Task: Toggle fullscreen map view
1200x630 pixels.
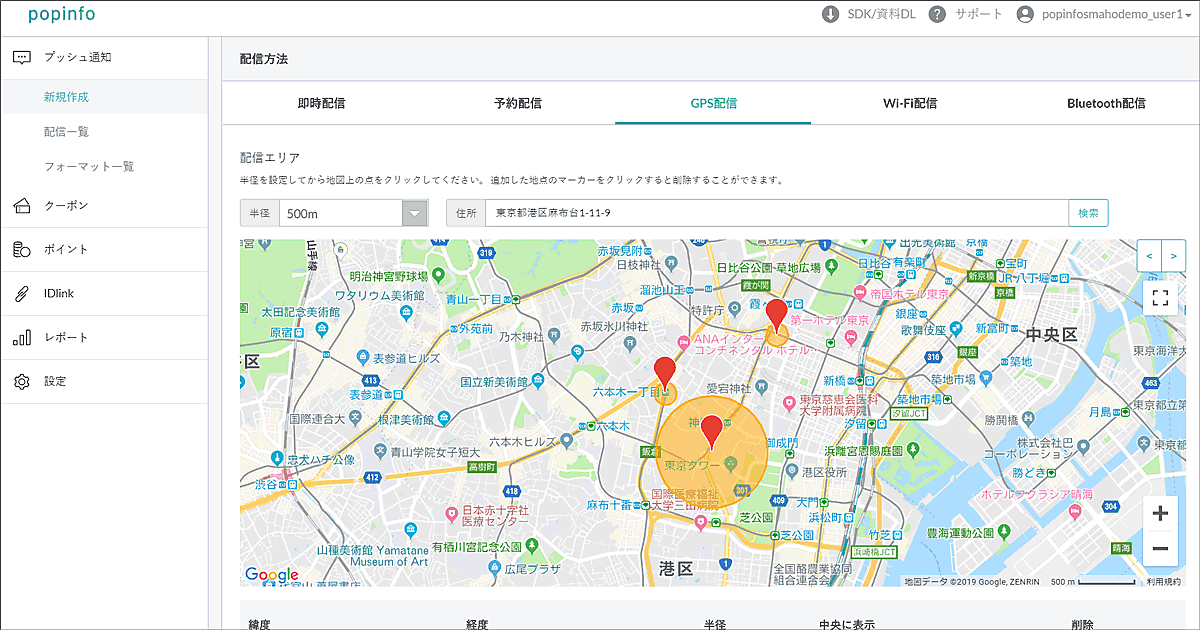Action: pos(1160,297)
